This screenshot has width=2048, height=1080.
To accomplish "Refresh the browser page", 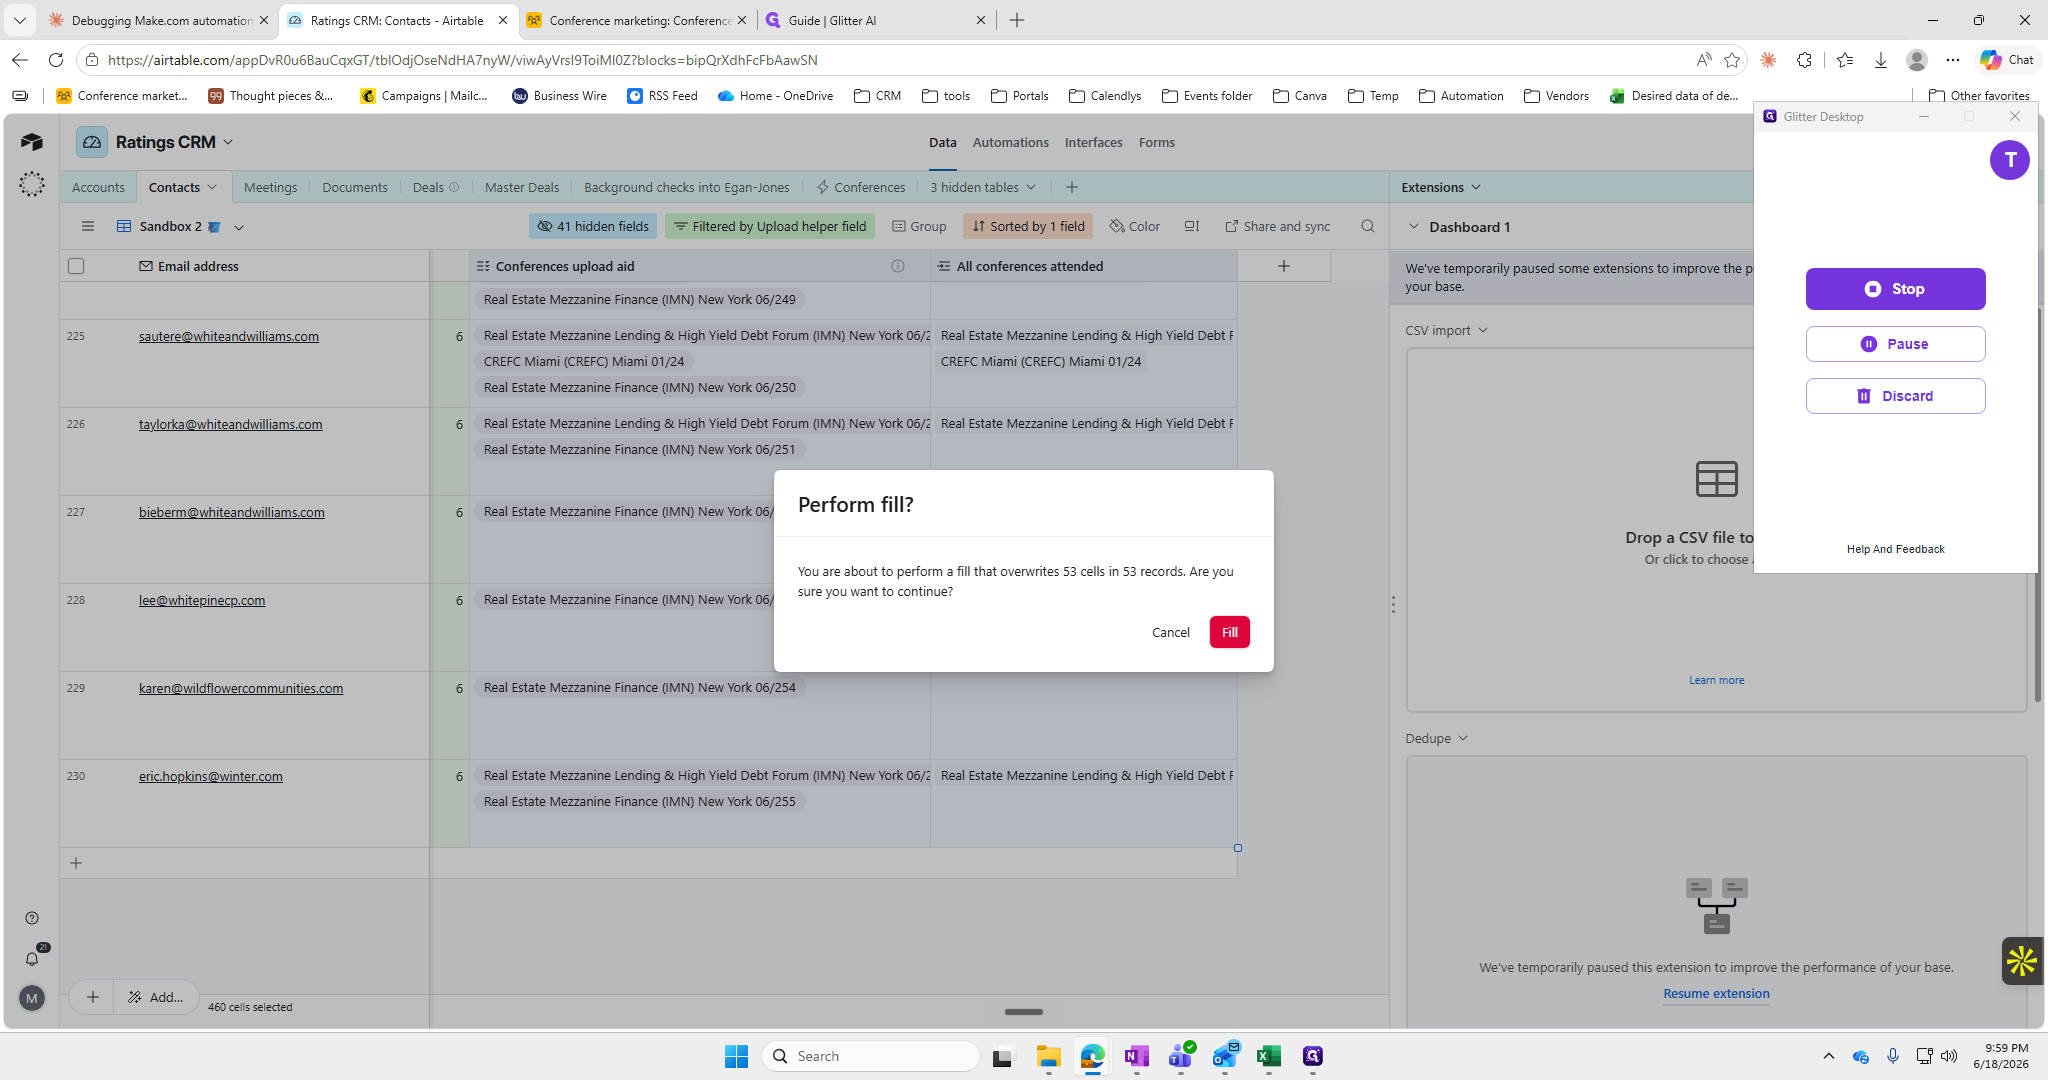I will (56, 60).
